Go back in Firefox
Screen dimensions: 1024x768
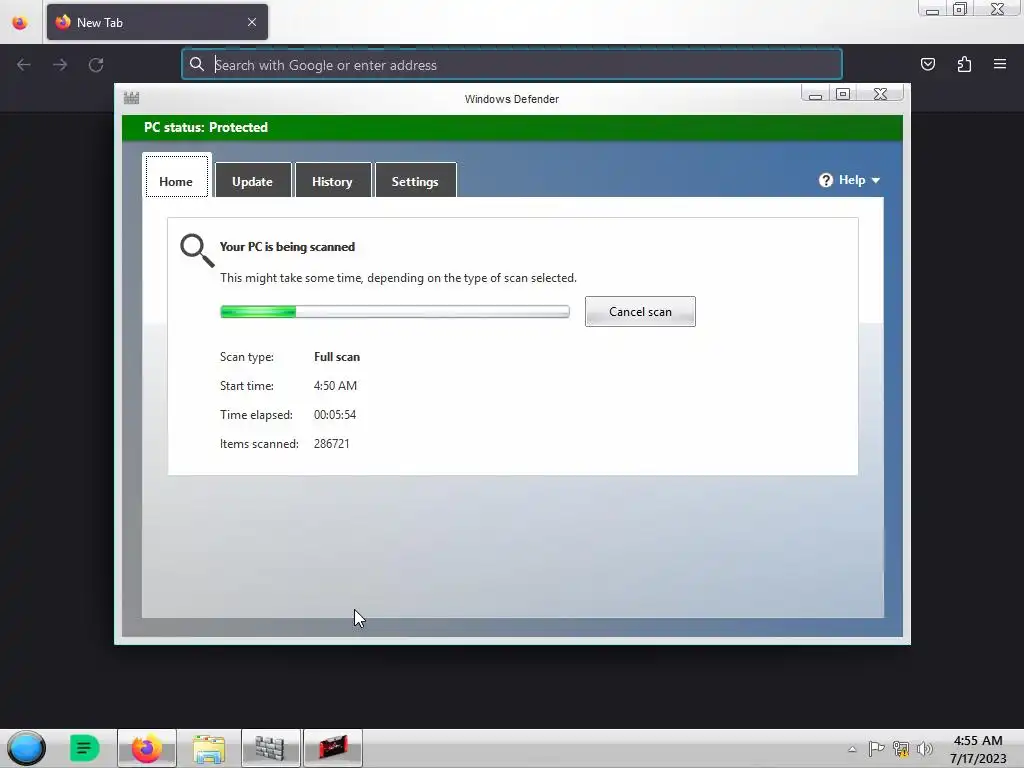24,65
